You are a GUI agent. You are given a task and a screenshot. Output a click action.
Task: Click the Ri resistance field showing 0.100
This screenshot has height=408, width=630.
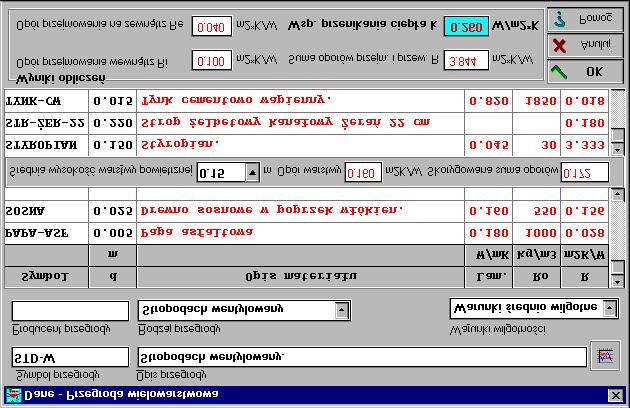pos(212,60)
